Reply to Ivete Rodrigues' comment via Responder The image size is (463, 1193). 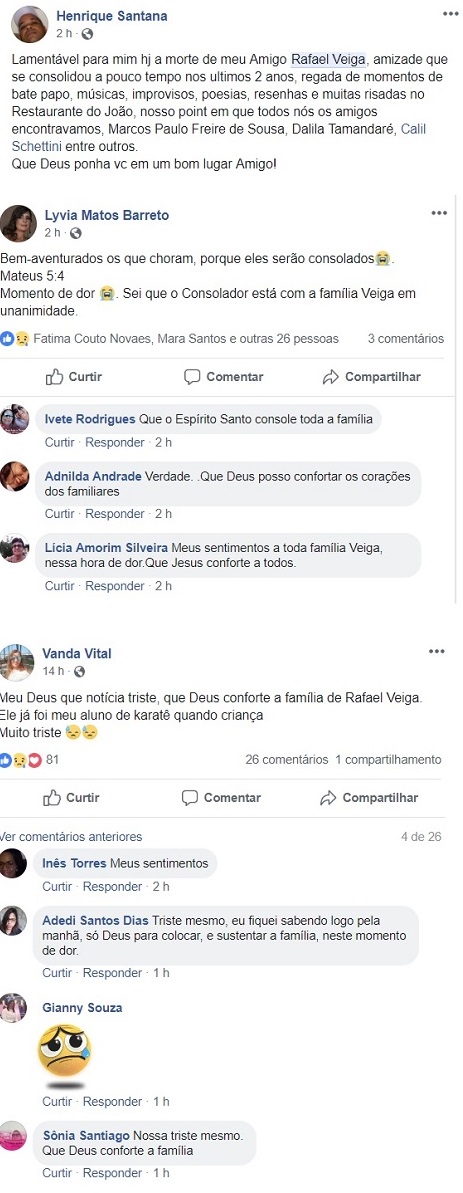115,442
